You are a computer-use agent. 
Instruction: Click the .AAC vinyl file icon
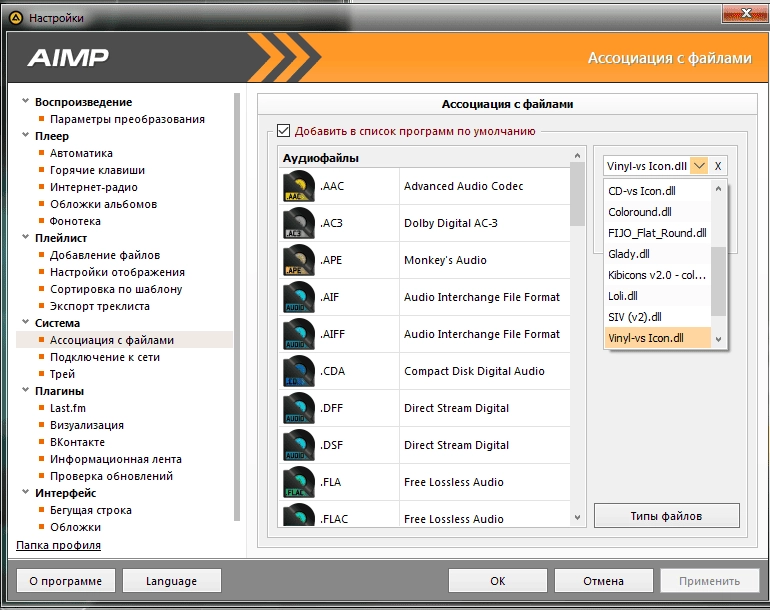[299, 186]
